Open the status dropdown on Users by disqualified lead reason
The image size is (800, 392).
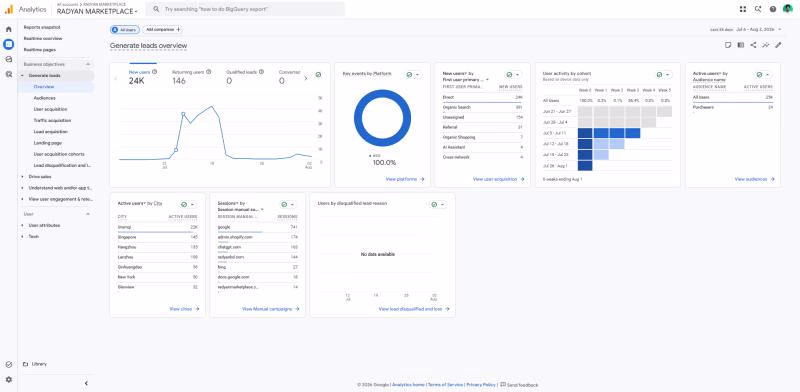438,204
